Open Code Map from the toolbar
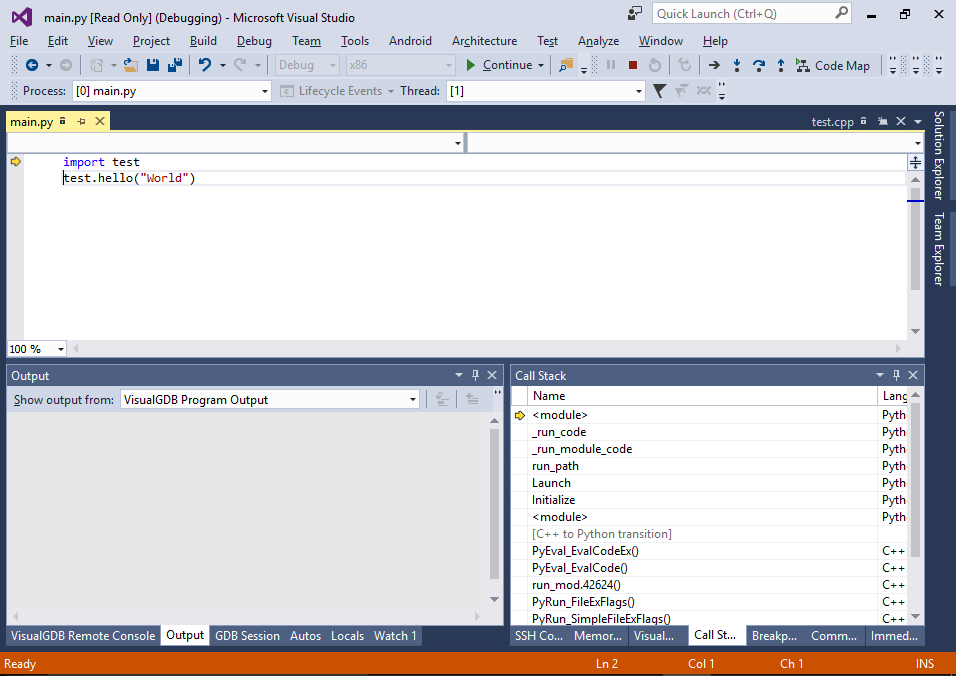The image size is (956, 676). click(833, 65)
